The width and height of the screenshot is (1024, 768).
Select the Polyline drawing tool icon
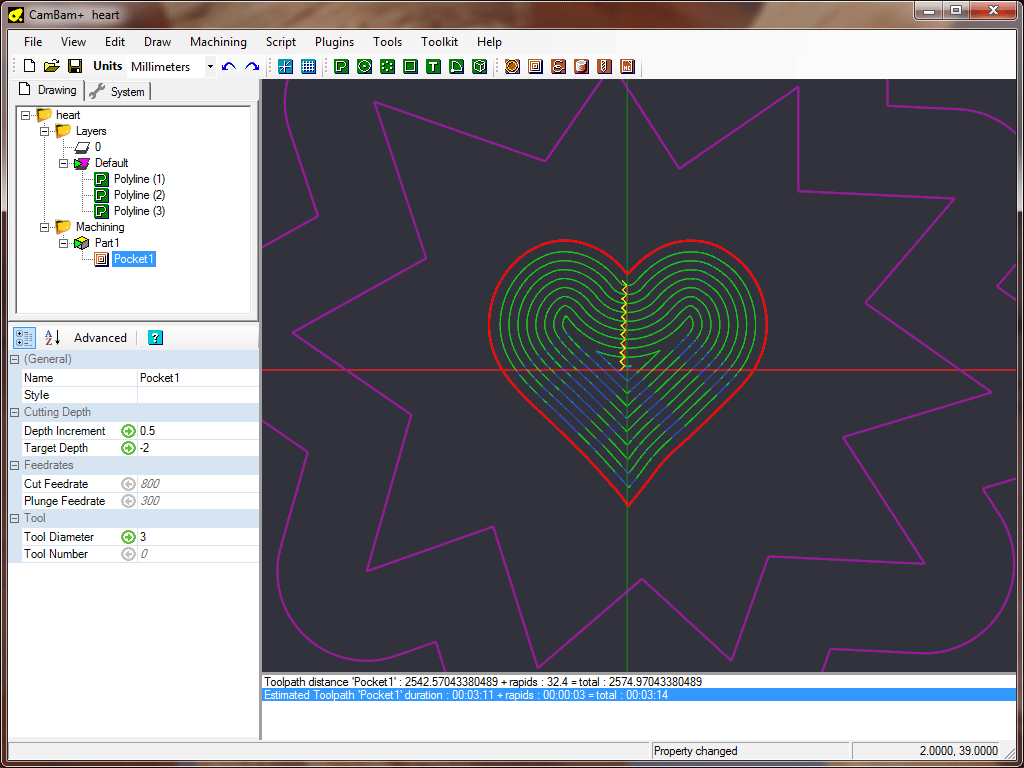click(341, 66)
